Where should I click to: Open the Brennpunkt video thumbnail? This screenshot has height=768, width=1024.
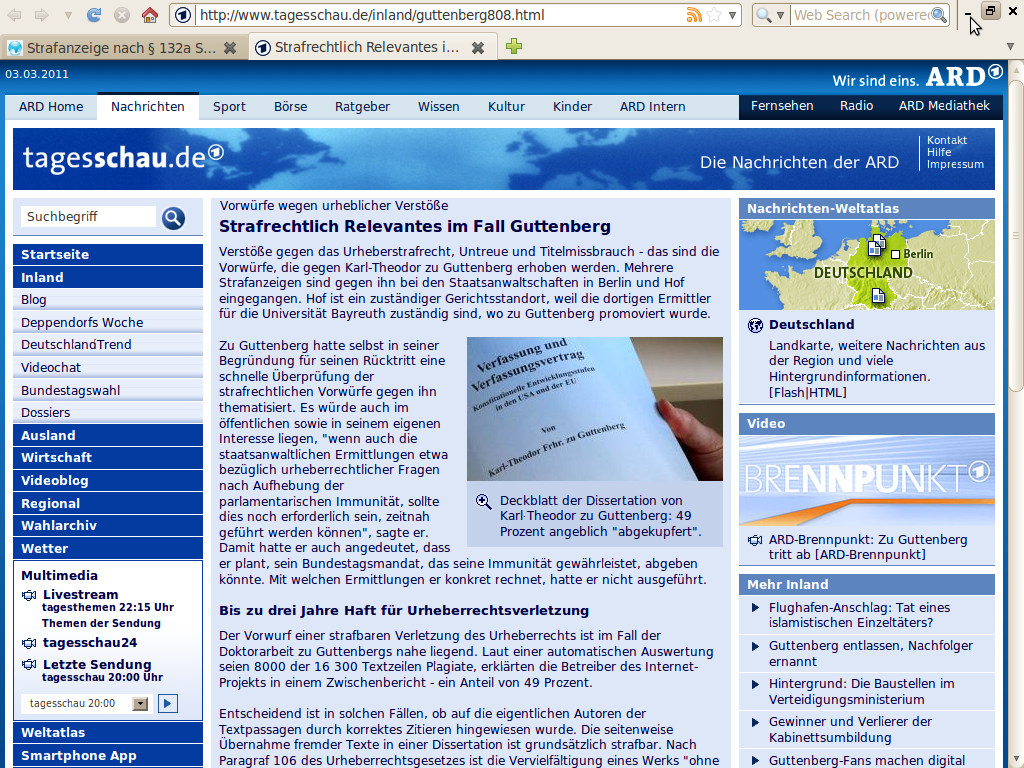867,481
